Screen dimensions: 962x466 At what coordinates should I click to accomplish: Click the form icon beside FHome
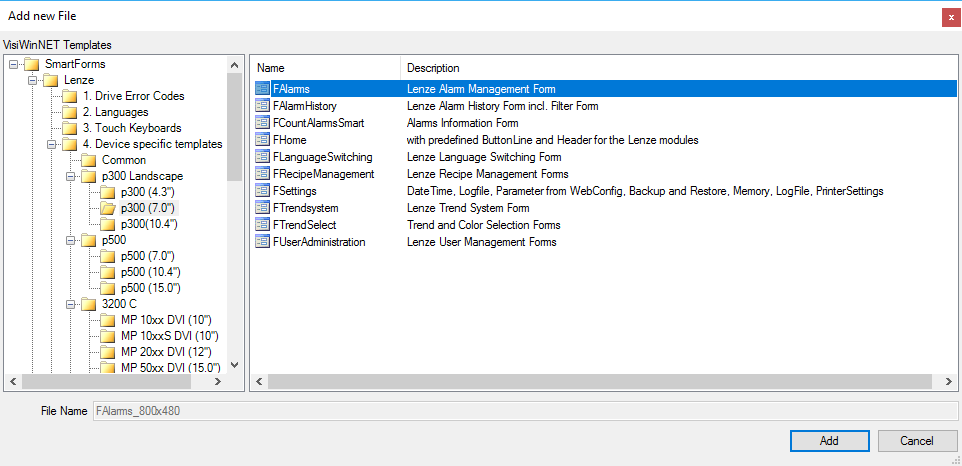tap(263, 140)
